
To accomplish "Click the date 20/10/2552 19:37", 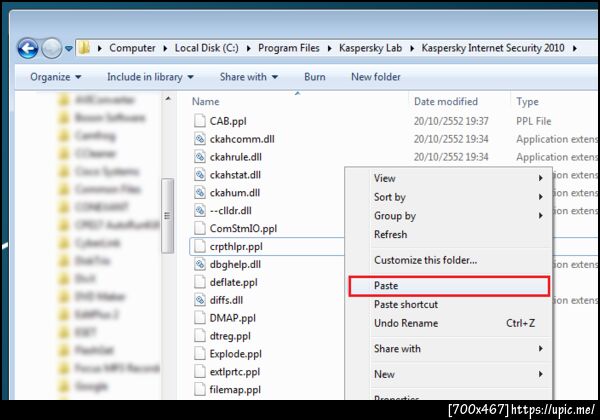I will click(x=451, y=121).
